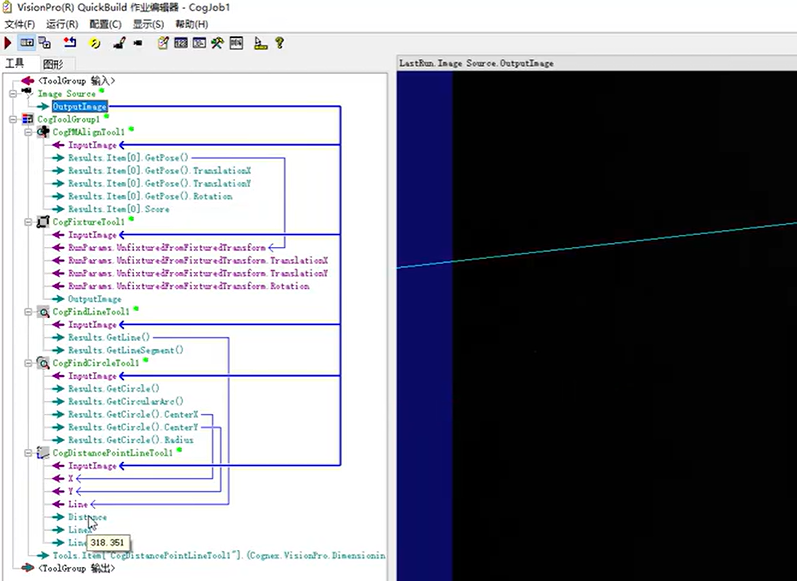Image resolution: width=797 pixels, height=581 pixels.
Task: Switch to the 图形 tab
Action: point(53,64)
